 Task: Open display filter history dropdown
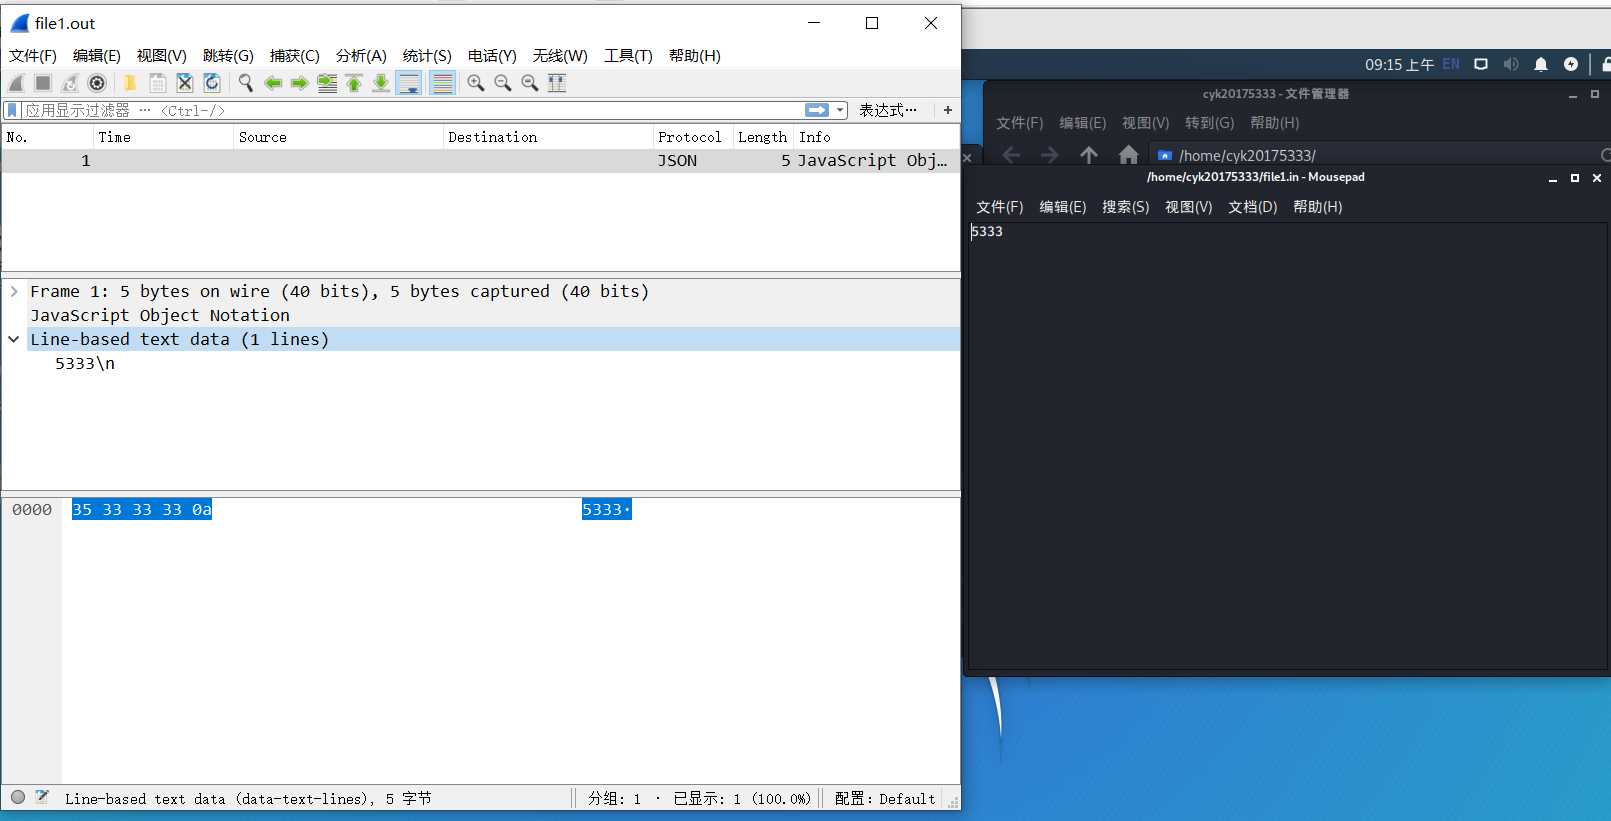click(840, 110)
